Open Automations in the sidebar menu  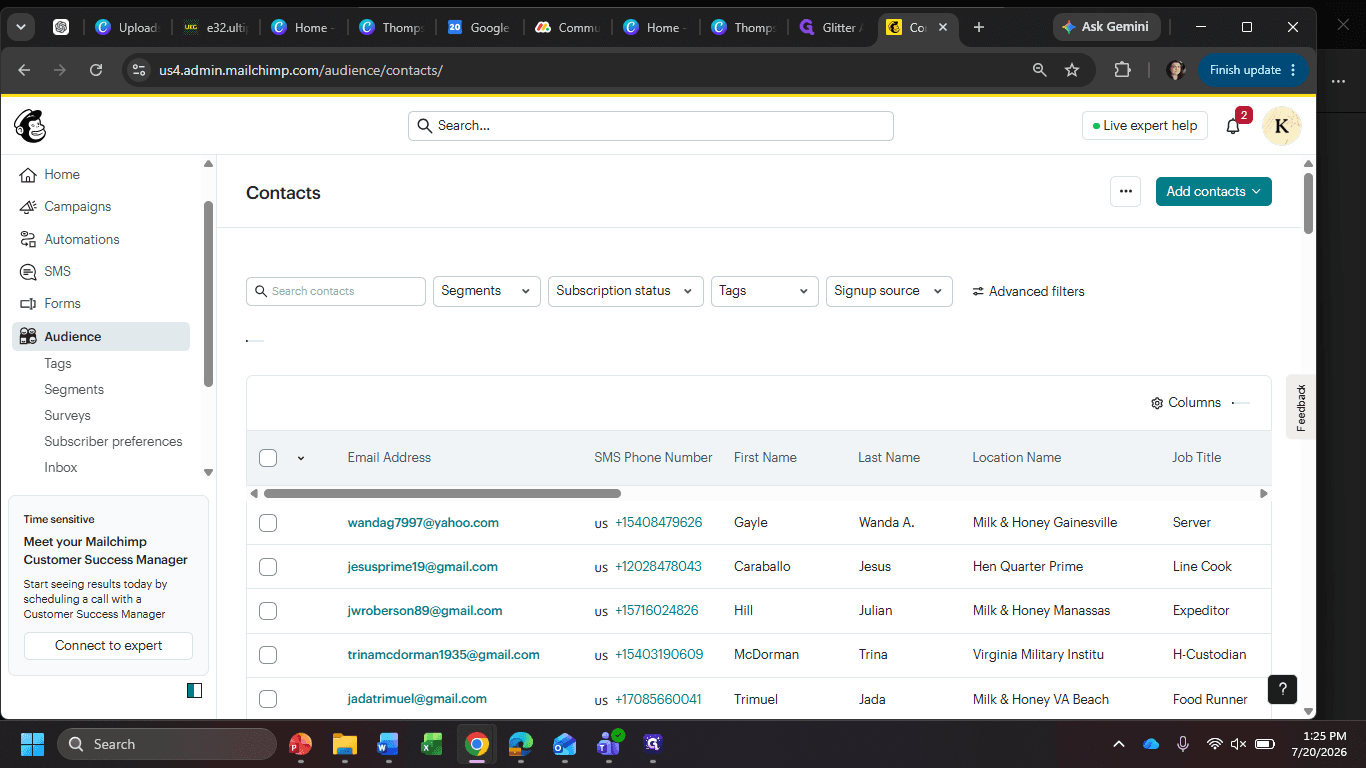click(82, 240)
